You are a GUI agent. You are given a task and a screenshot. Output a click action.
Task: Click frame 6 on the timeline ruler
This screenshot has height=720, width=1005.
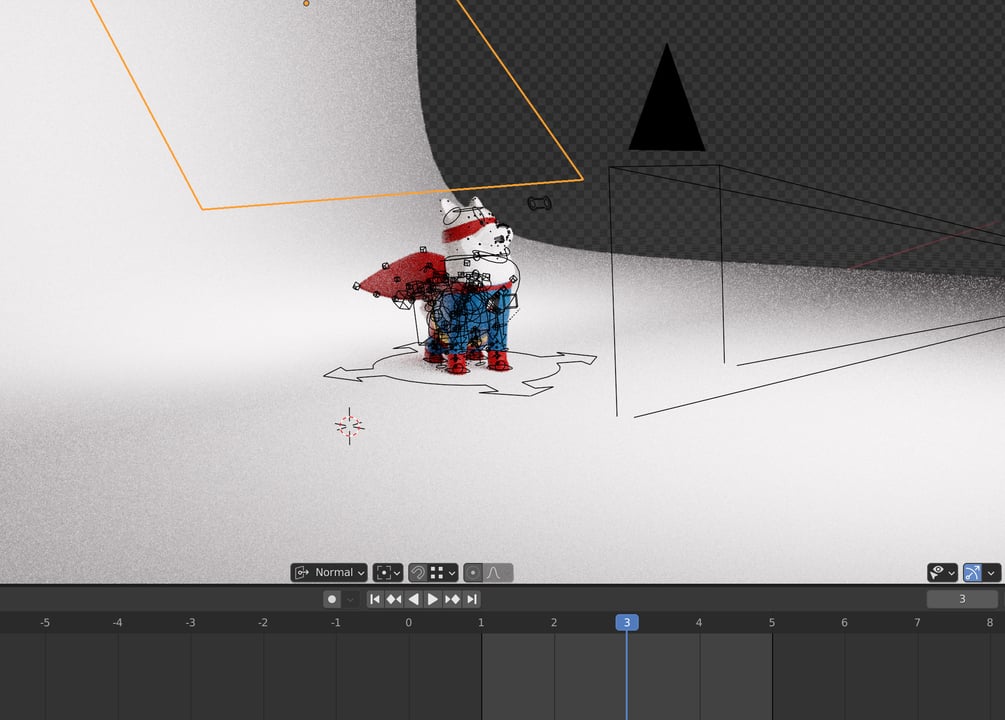pyautogui.click(x=844, y=623)
